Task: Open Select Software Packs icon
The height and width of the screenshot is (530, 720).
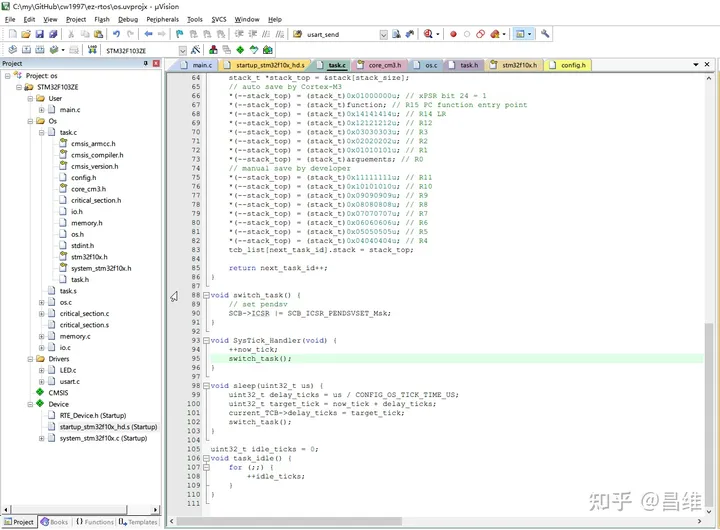Action: pyautogui.click(x=254, y=50)
